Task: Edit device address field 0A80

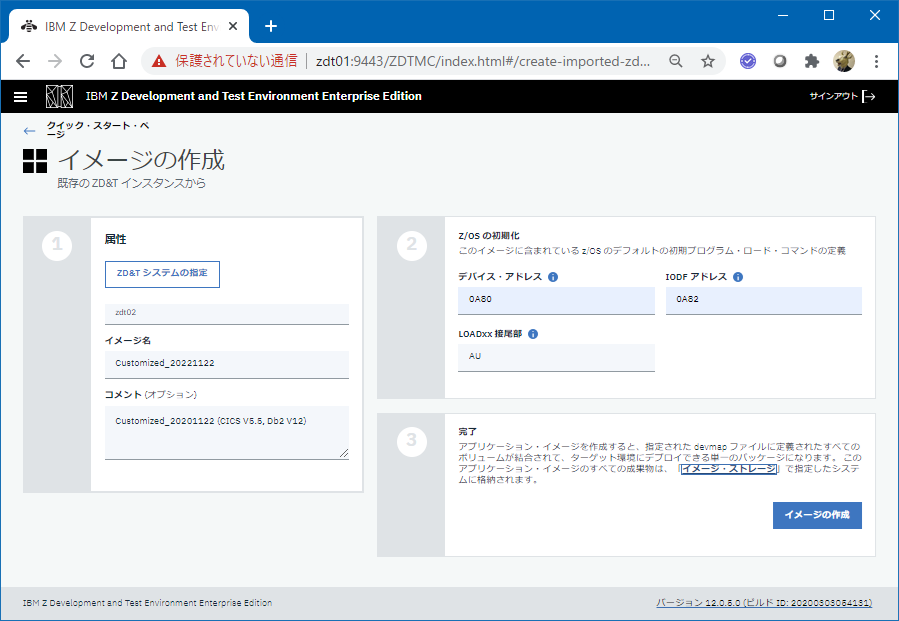Action: tap(556, 300)
